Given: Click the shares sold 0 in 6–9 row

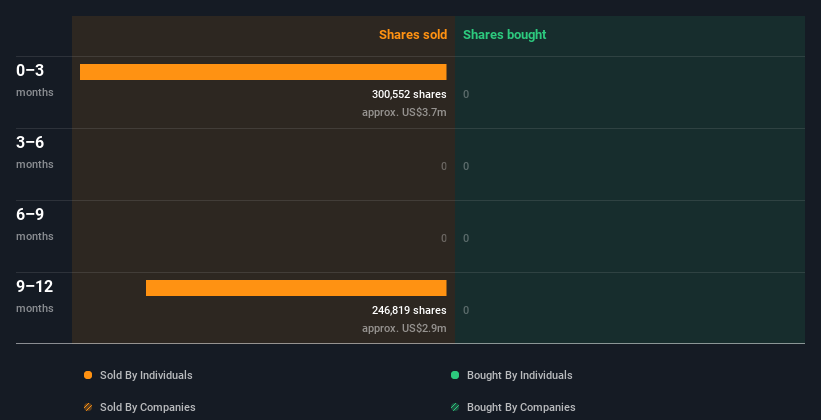Looking at the screenshot, I should tap(444, 238).
